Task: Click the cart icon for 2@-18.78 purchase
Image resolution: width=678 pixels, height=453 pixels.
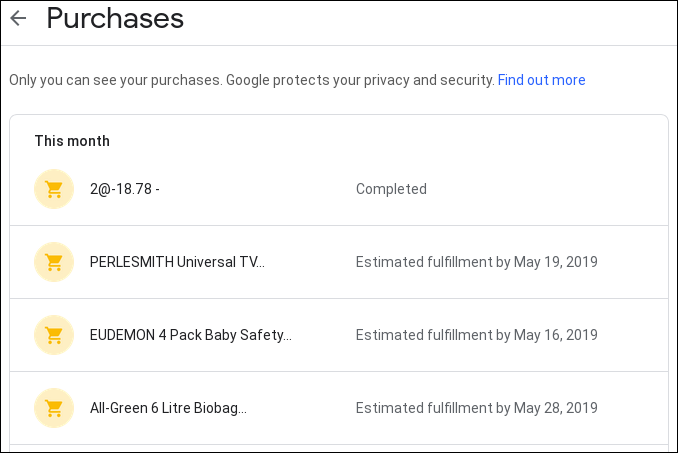Action: coord(54,189)
